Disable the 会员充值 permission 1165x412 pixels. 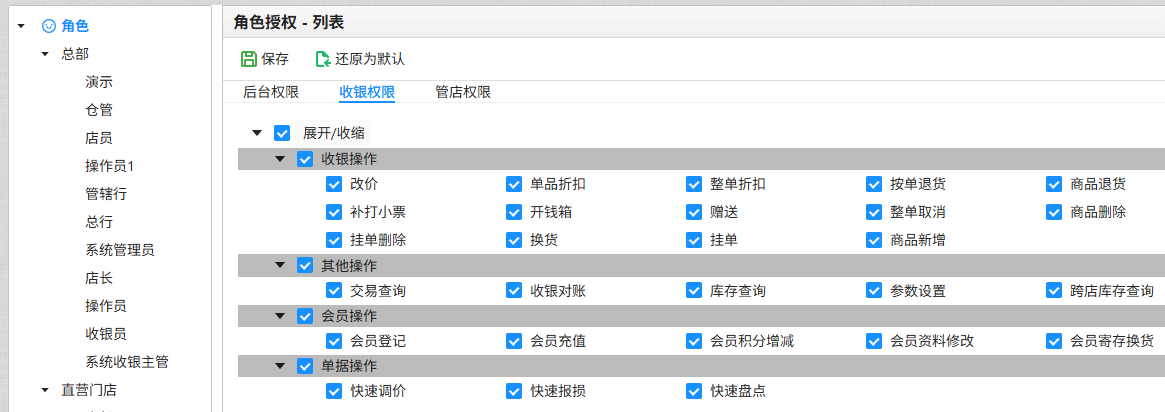pyautogui.click(x=513, y=341)
